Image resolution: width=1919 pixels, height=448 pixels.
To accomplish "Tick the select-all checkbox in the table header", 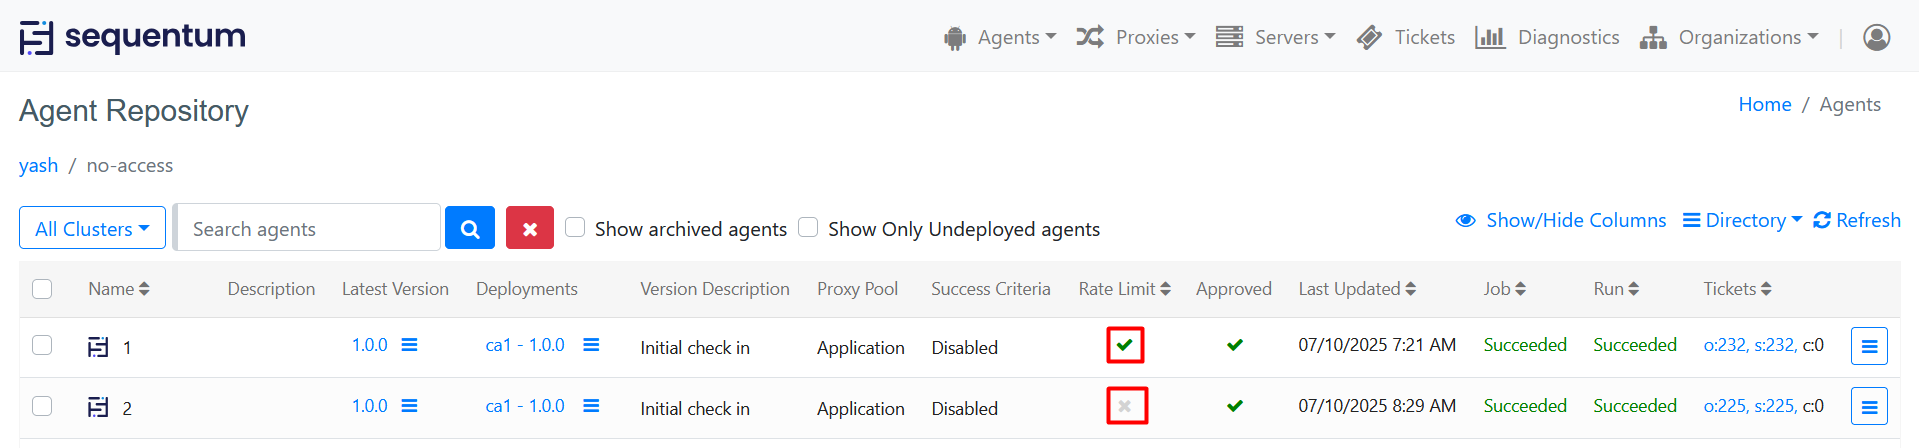I will coord(42,289).
